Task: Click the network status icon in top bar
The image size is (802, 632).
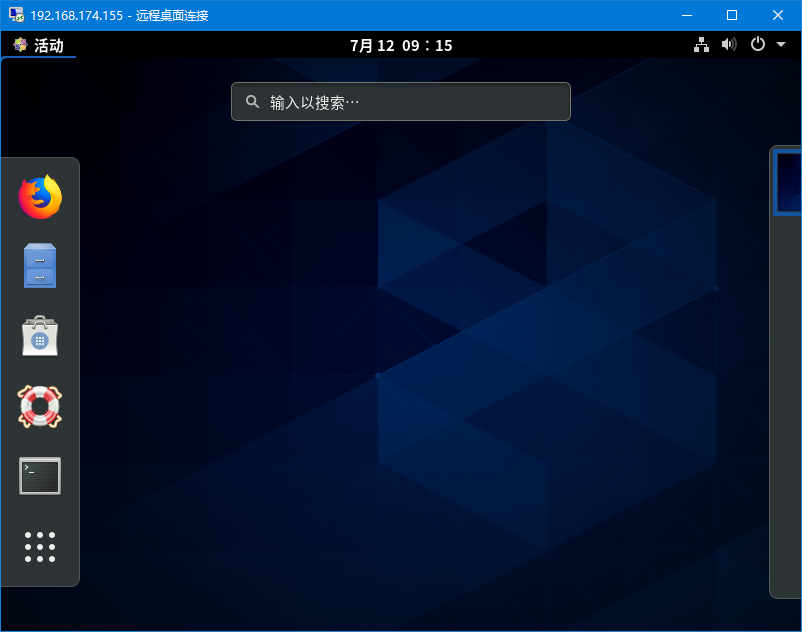Action: (701, 44)
